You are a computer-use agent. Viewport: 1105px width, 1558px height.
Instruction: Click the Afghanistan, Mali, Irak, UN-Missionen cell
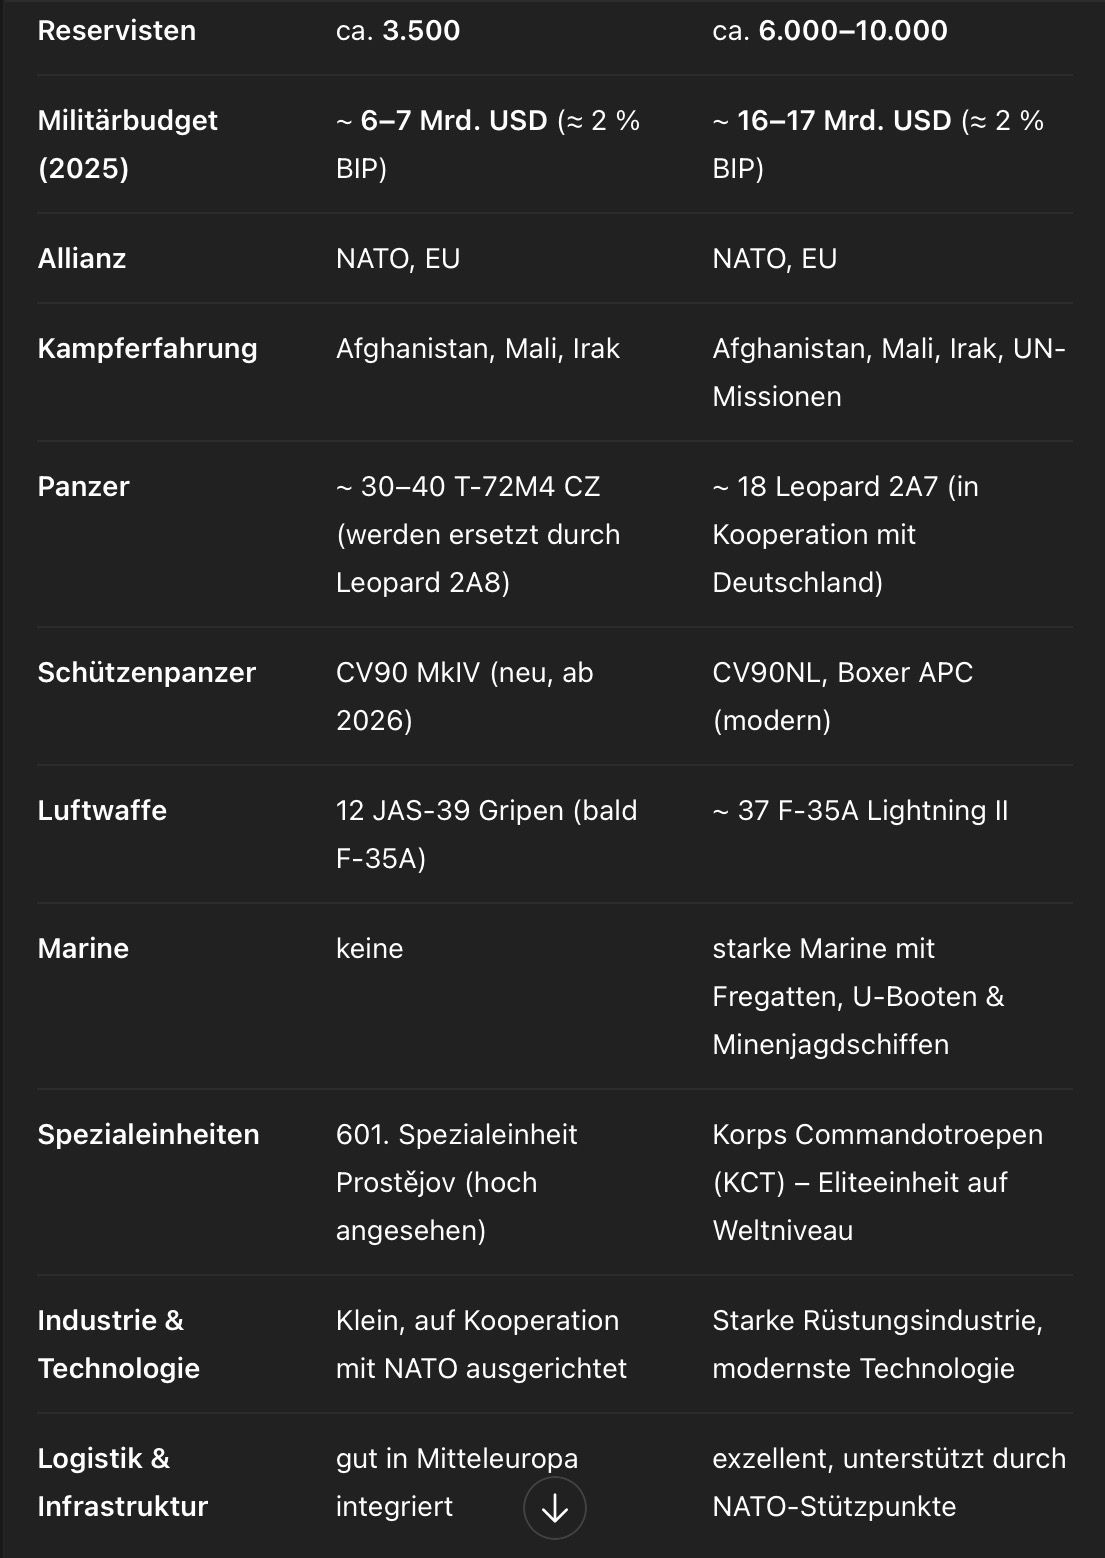tap(888, 372)
